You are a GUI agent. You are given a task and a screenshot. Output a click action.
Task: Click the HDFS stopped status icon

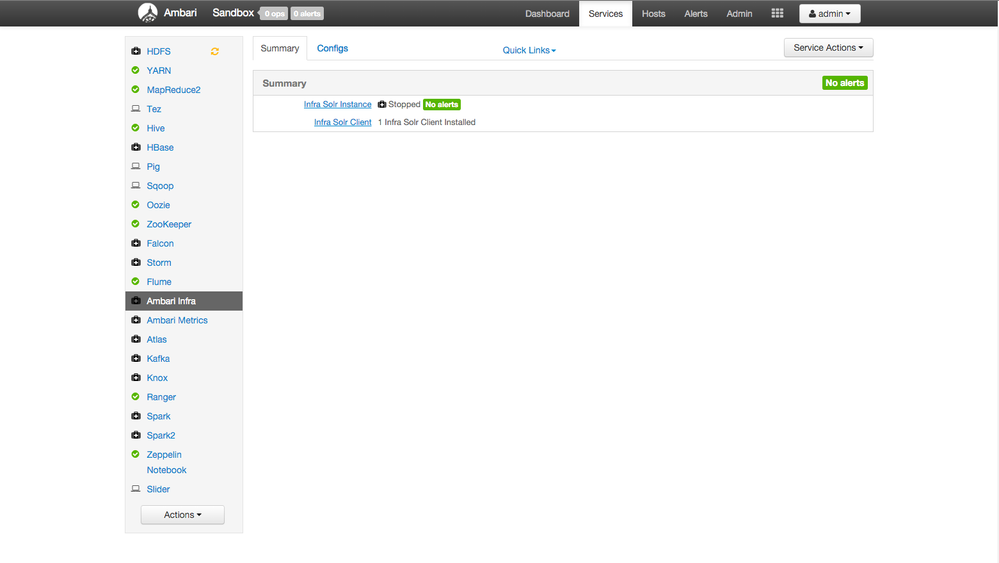(136, 51)
